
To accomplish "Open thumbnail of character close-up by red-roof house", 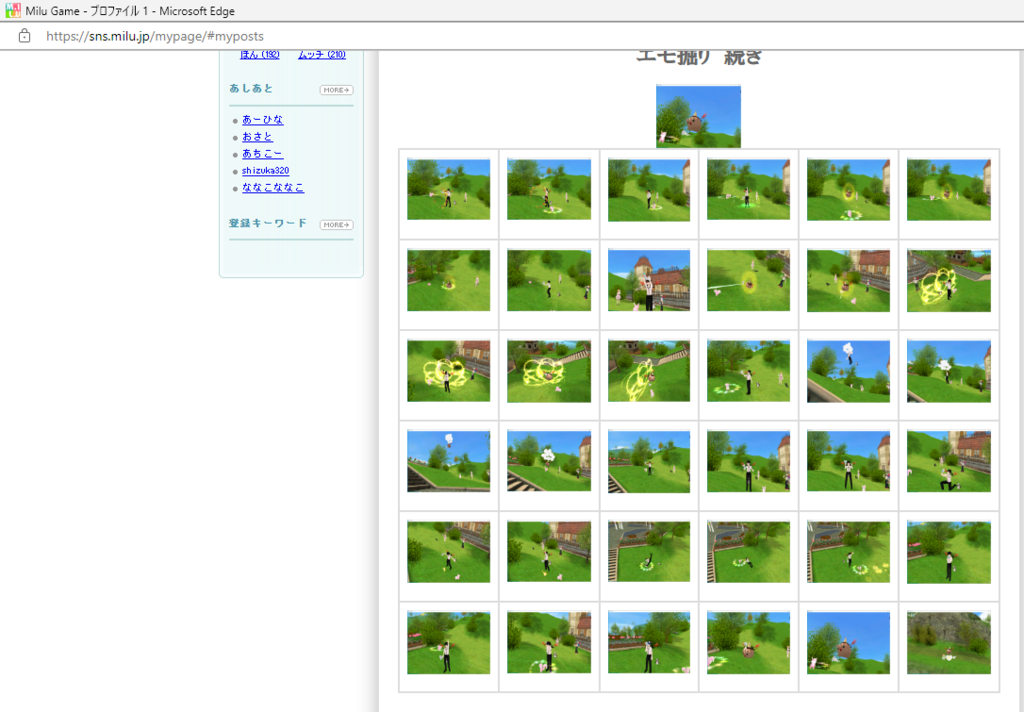I will click(x=648, y=280).
